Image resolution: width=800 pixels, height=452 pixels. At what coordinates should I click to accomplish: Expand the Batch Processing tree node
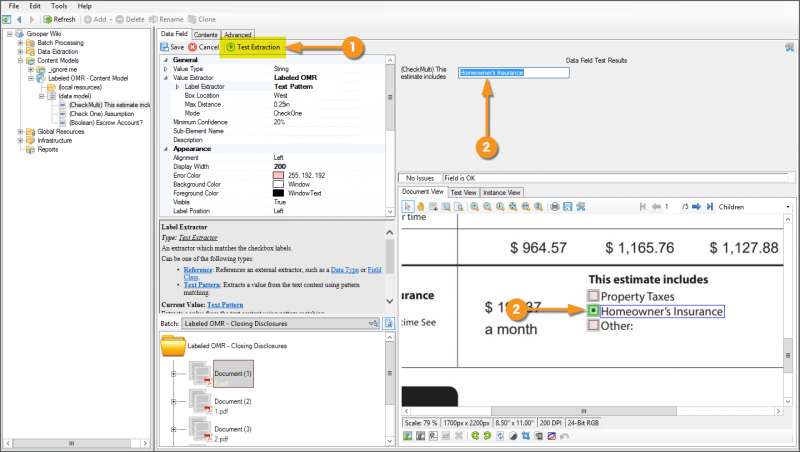[20, 43]
